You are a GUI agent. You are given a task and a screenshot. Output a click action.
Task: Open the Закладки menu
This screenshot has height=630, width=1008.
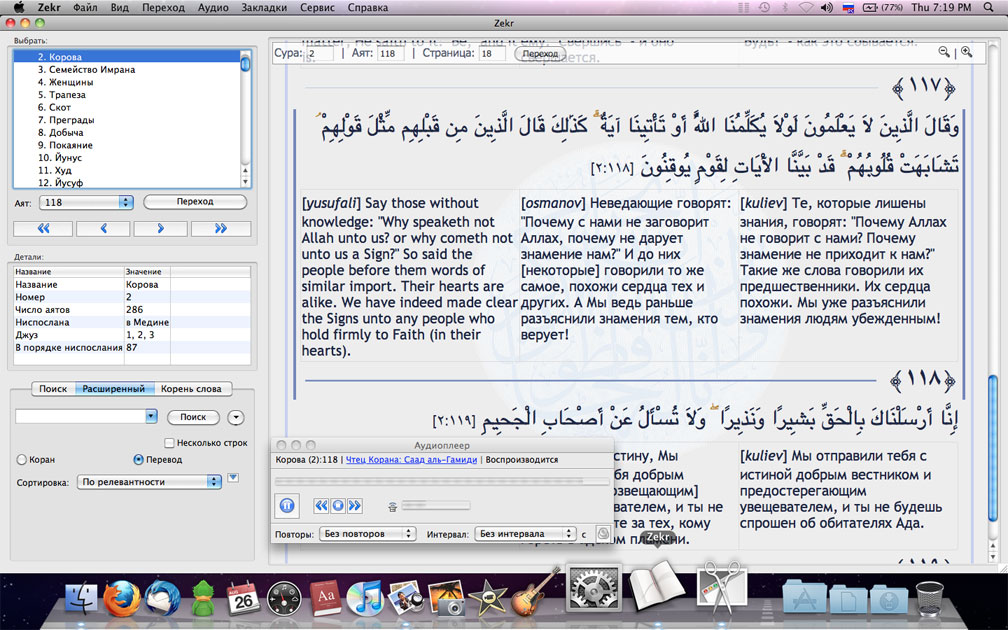pos(264,8)
